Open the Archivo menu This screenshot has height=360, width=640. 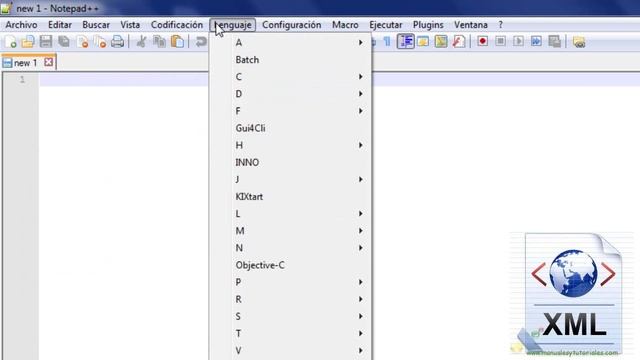click(21, 25)
